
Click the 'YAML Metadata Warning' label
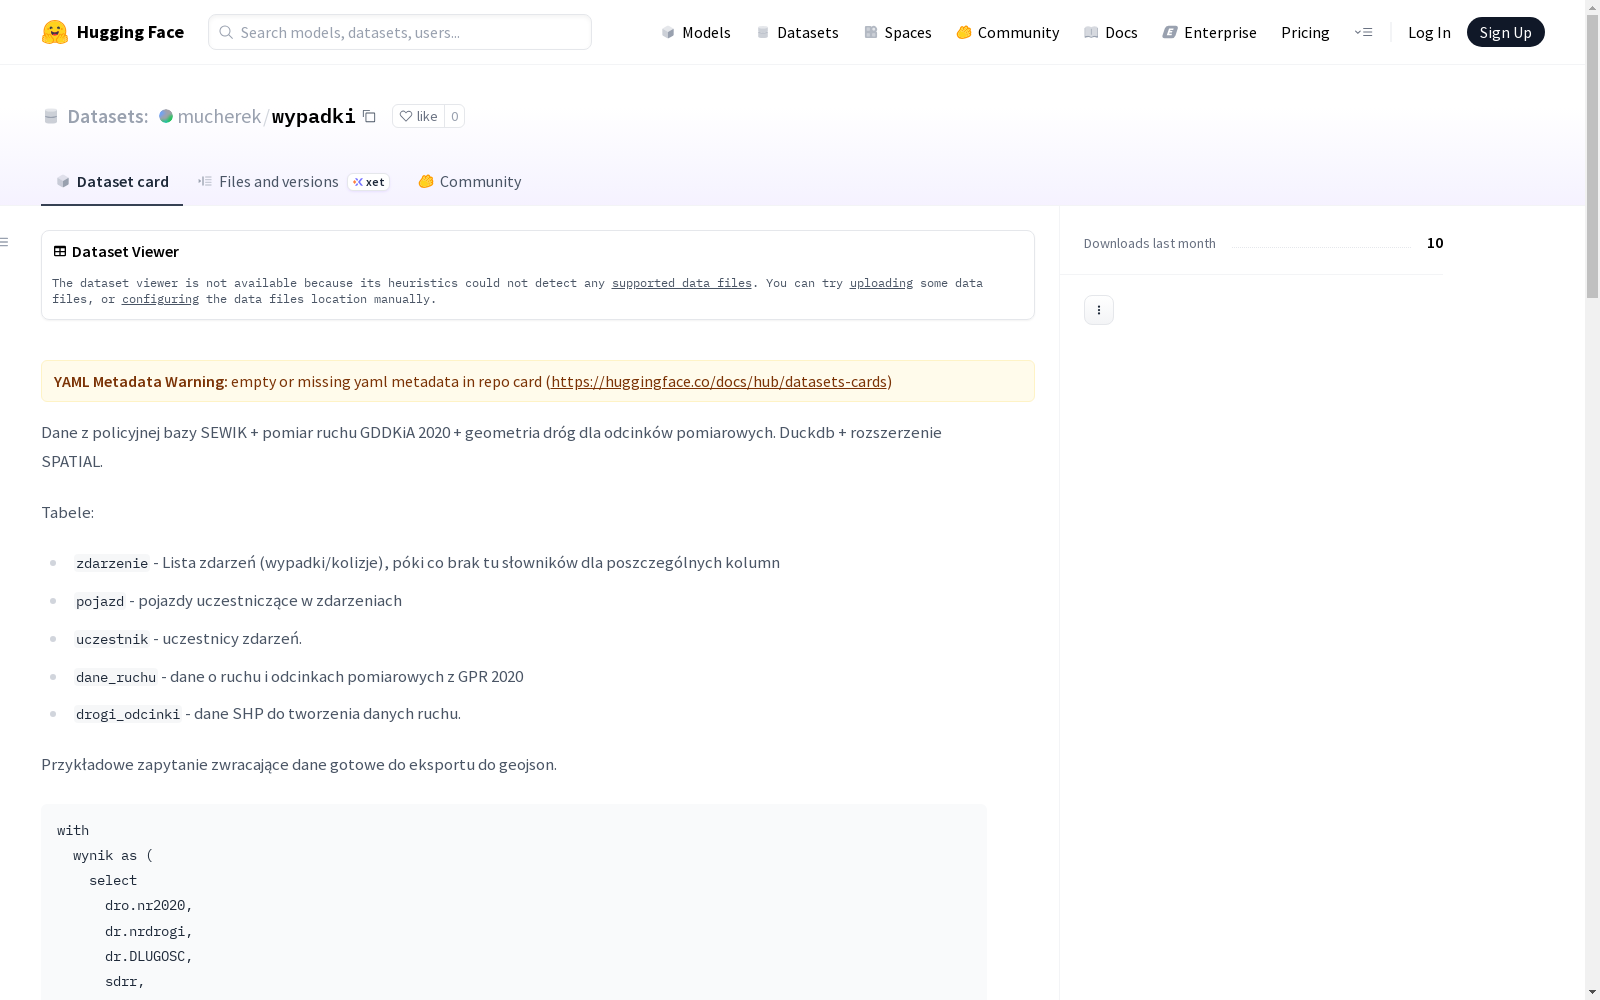tap(140, 381)
